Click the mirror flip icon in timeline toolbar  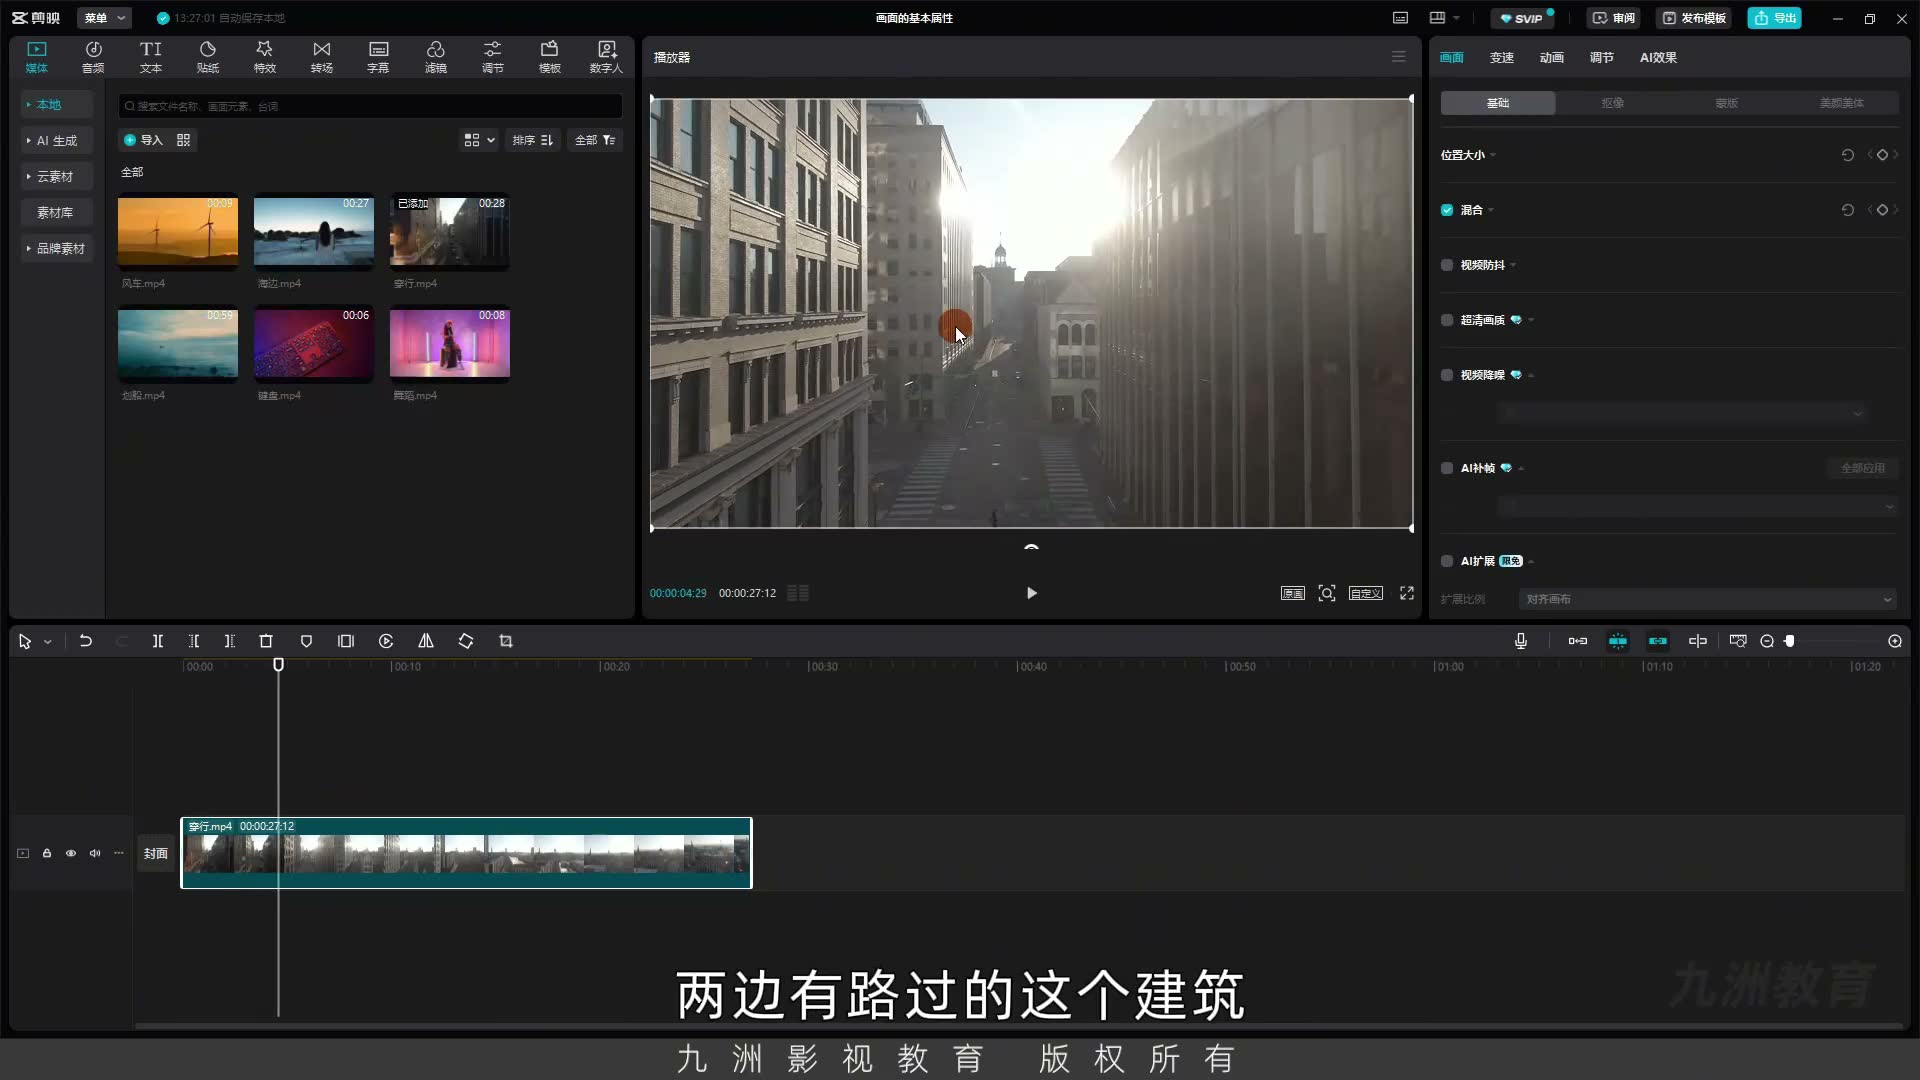pyautogui.click(x=426, y=641)
